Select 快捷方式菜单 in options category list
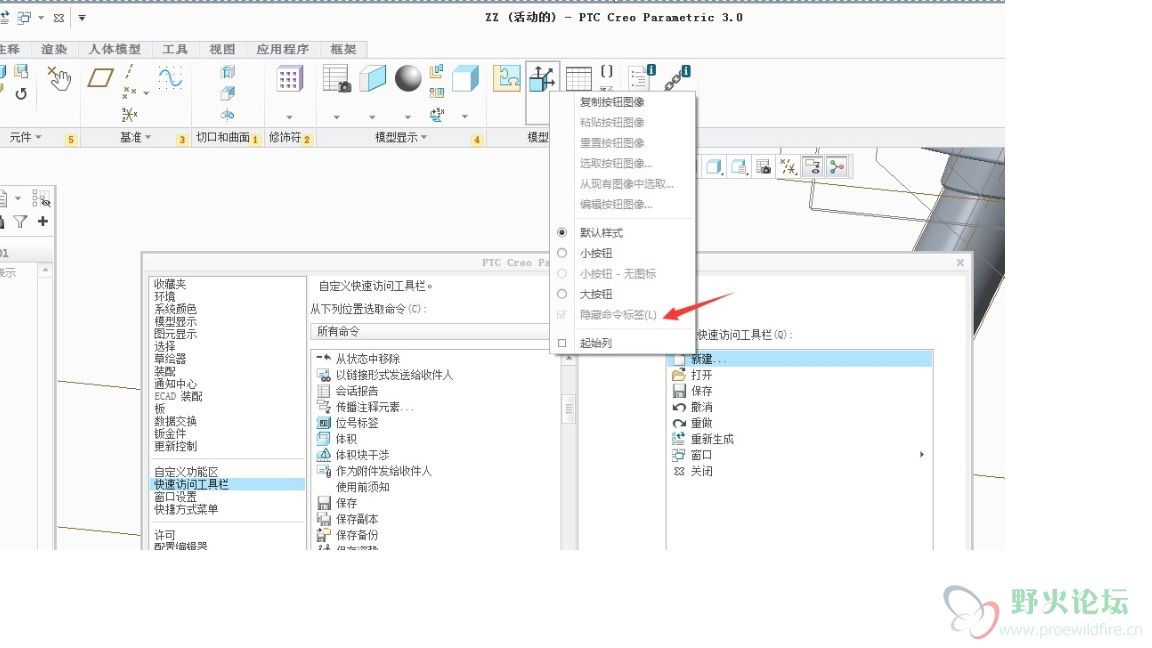This screenshot has height=648, width=1152. (186, 509)
